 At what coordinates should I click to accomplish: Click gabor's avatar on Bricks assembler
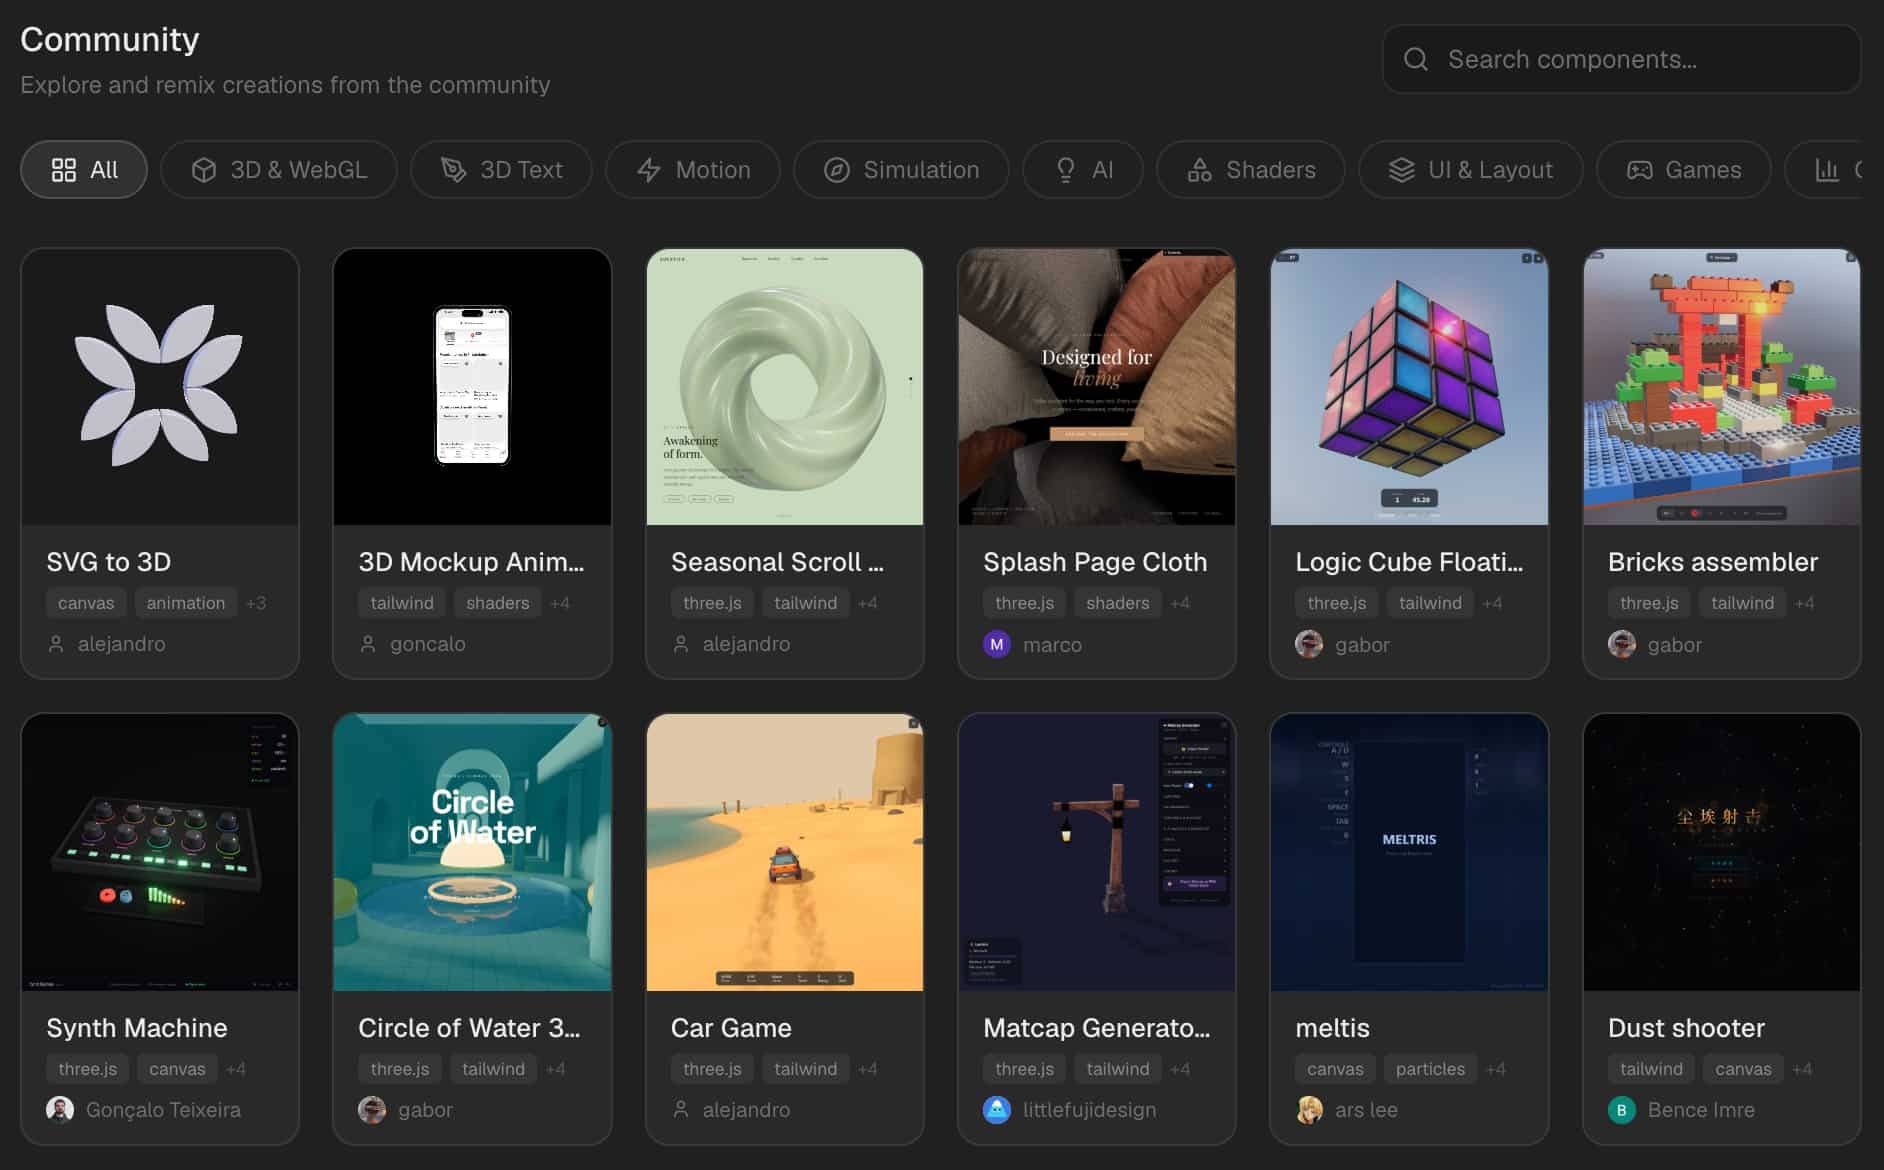[x=1621, y=644]
